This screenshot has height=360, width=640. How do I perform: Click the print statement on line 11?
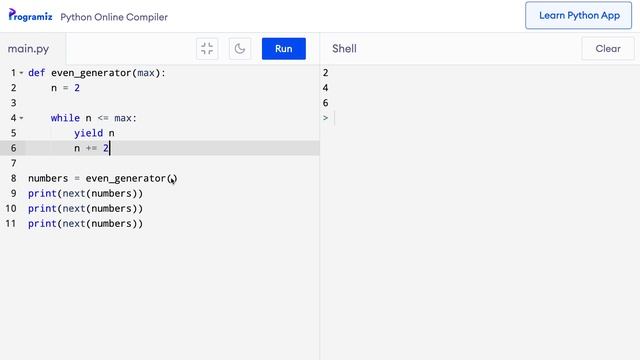pos(85,224)
